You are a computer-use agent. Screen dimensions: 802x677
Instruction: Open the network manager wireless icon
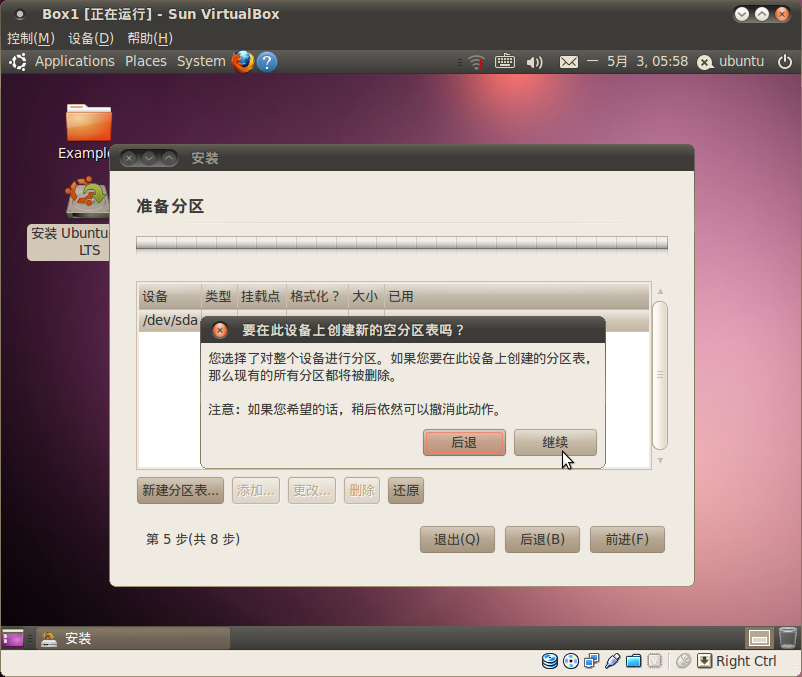point(477,62)
